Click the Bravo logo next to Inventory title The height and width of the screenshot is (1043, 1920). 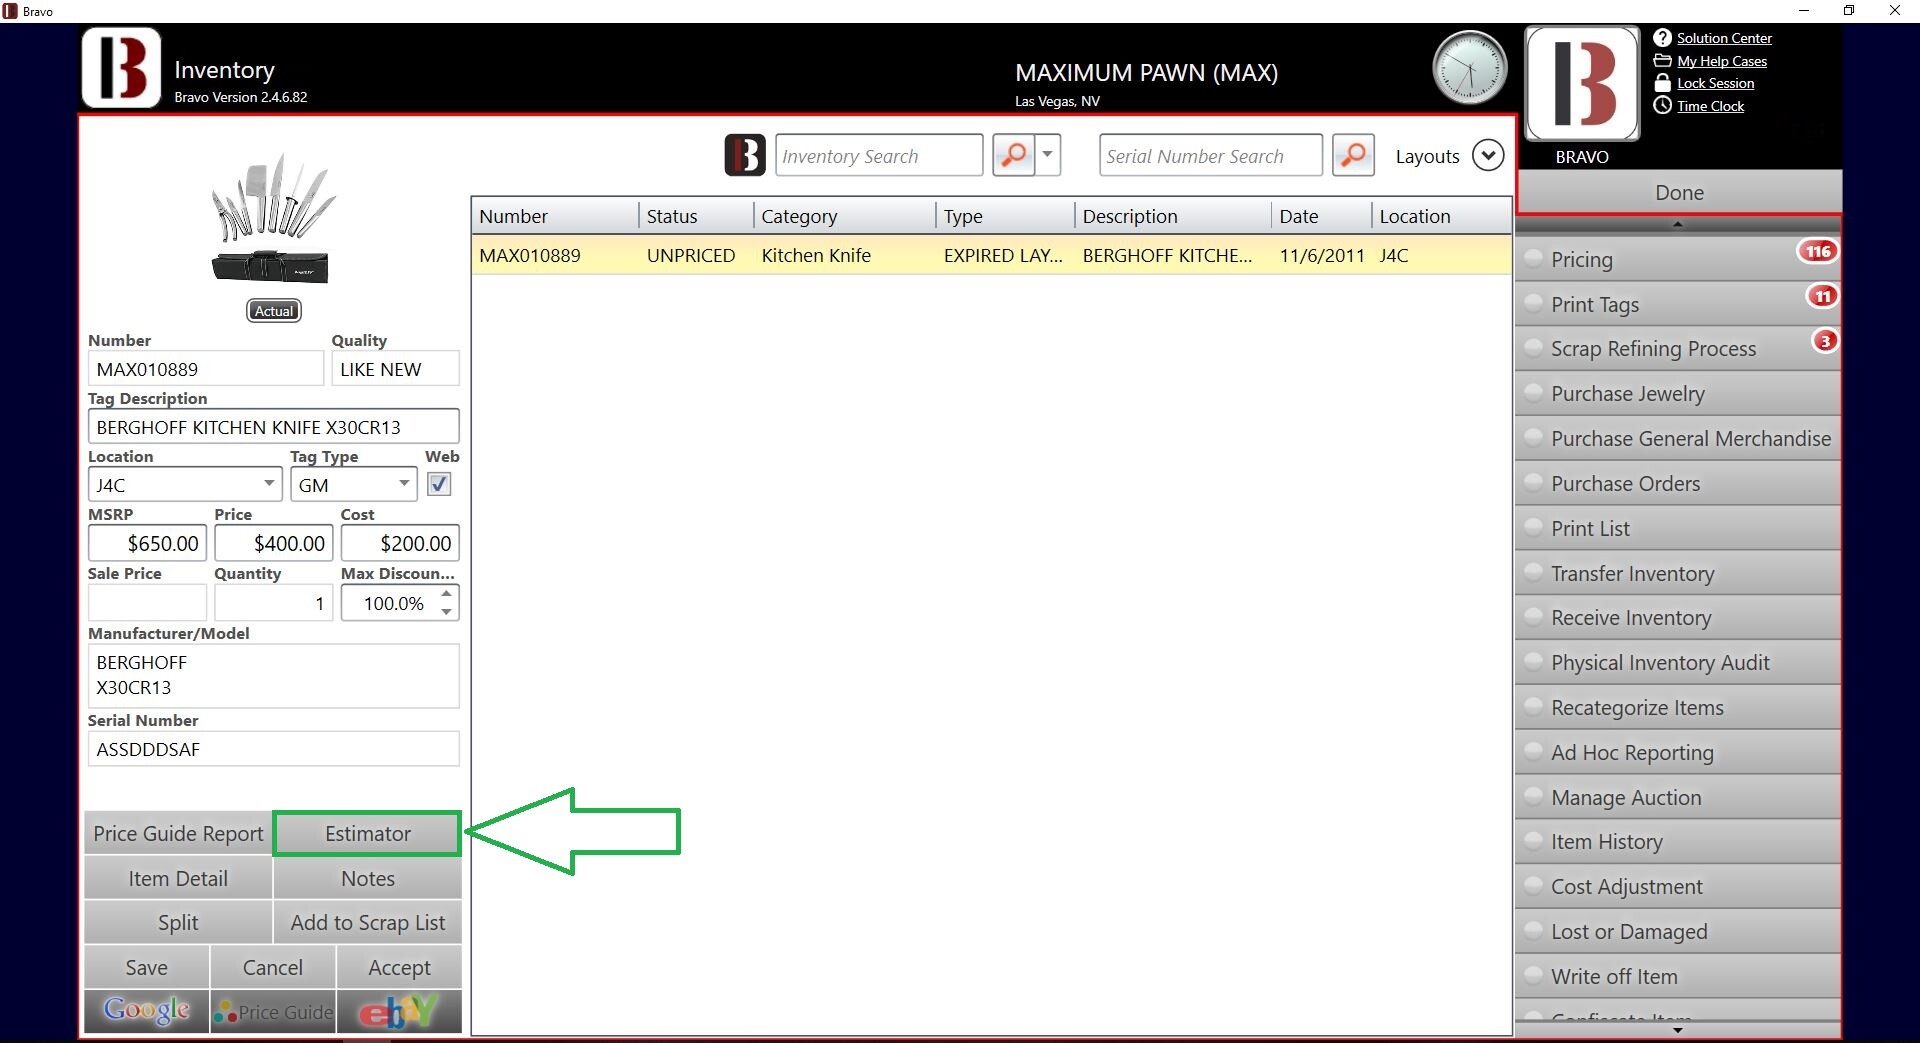click(x=121, y=68)
